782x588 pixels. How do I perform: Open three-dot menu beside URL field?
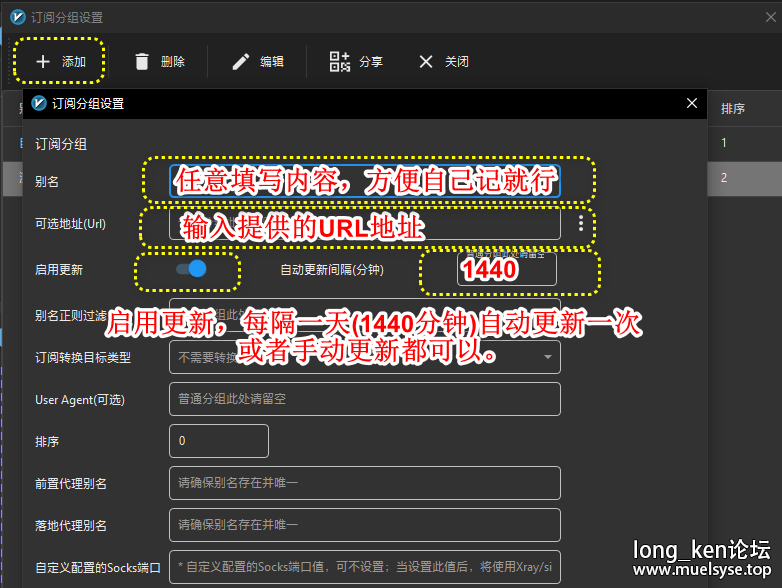[x=581, y=223]
